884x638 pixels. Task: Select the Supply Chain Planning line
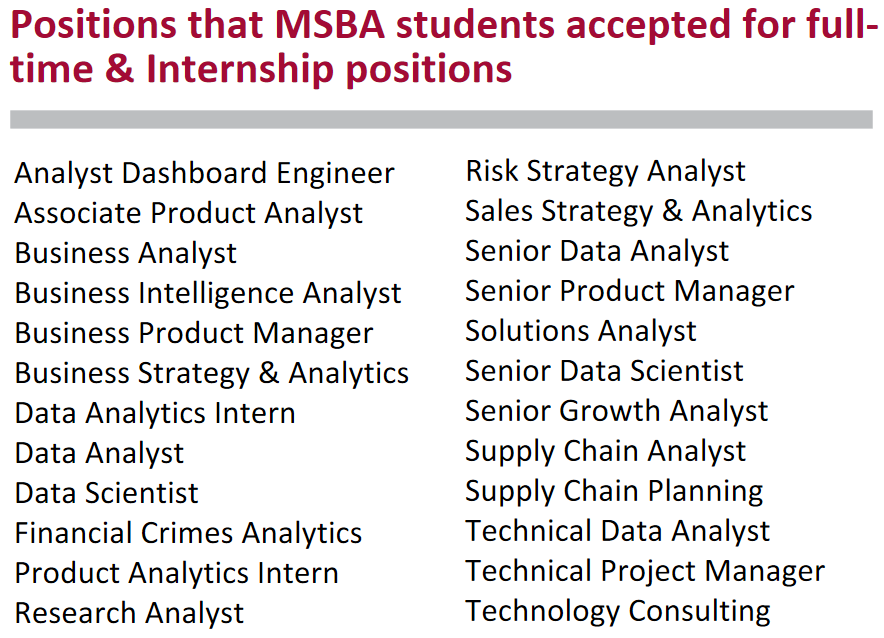tap(615, 491)
